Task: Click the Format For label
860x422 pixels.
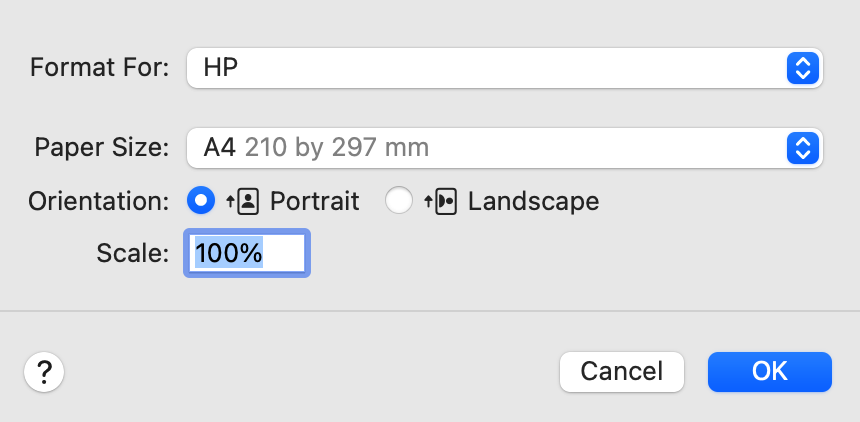Action: [100, 68]
